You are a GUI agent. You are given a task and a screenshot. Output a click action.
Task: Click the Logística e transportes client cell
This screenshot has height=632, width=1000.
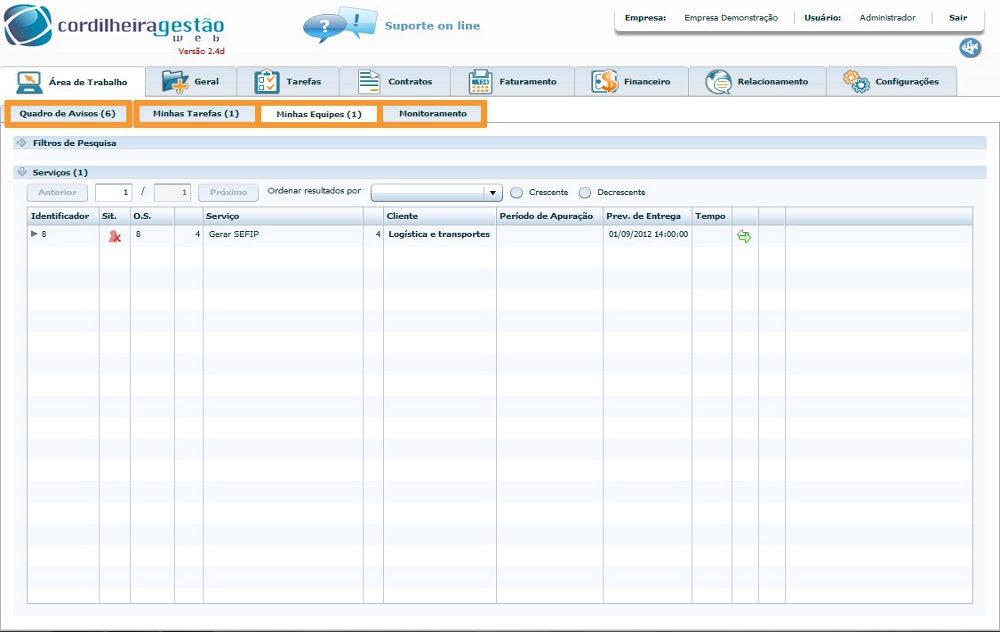(x=439, y=235)
